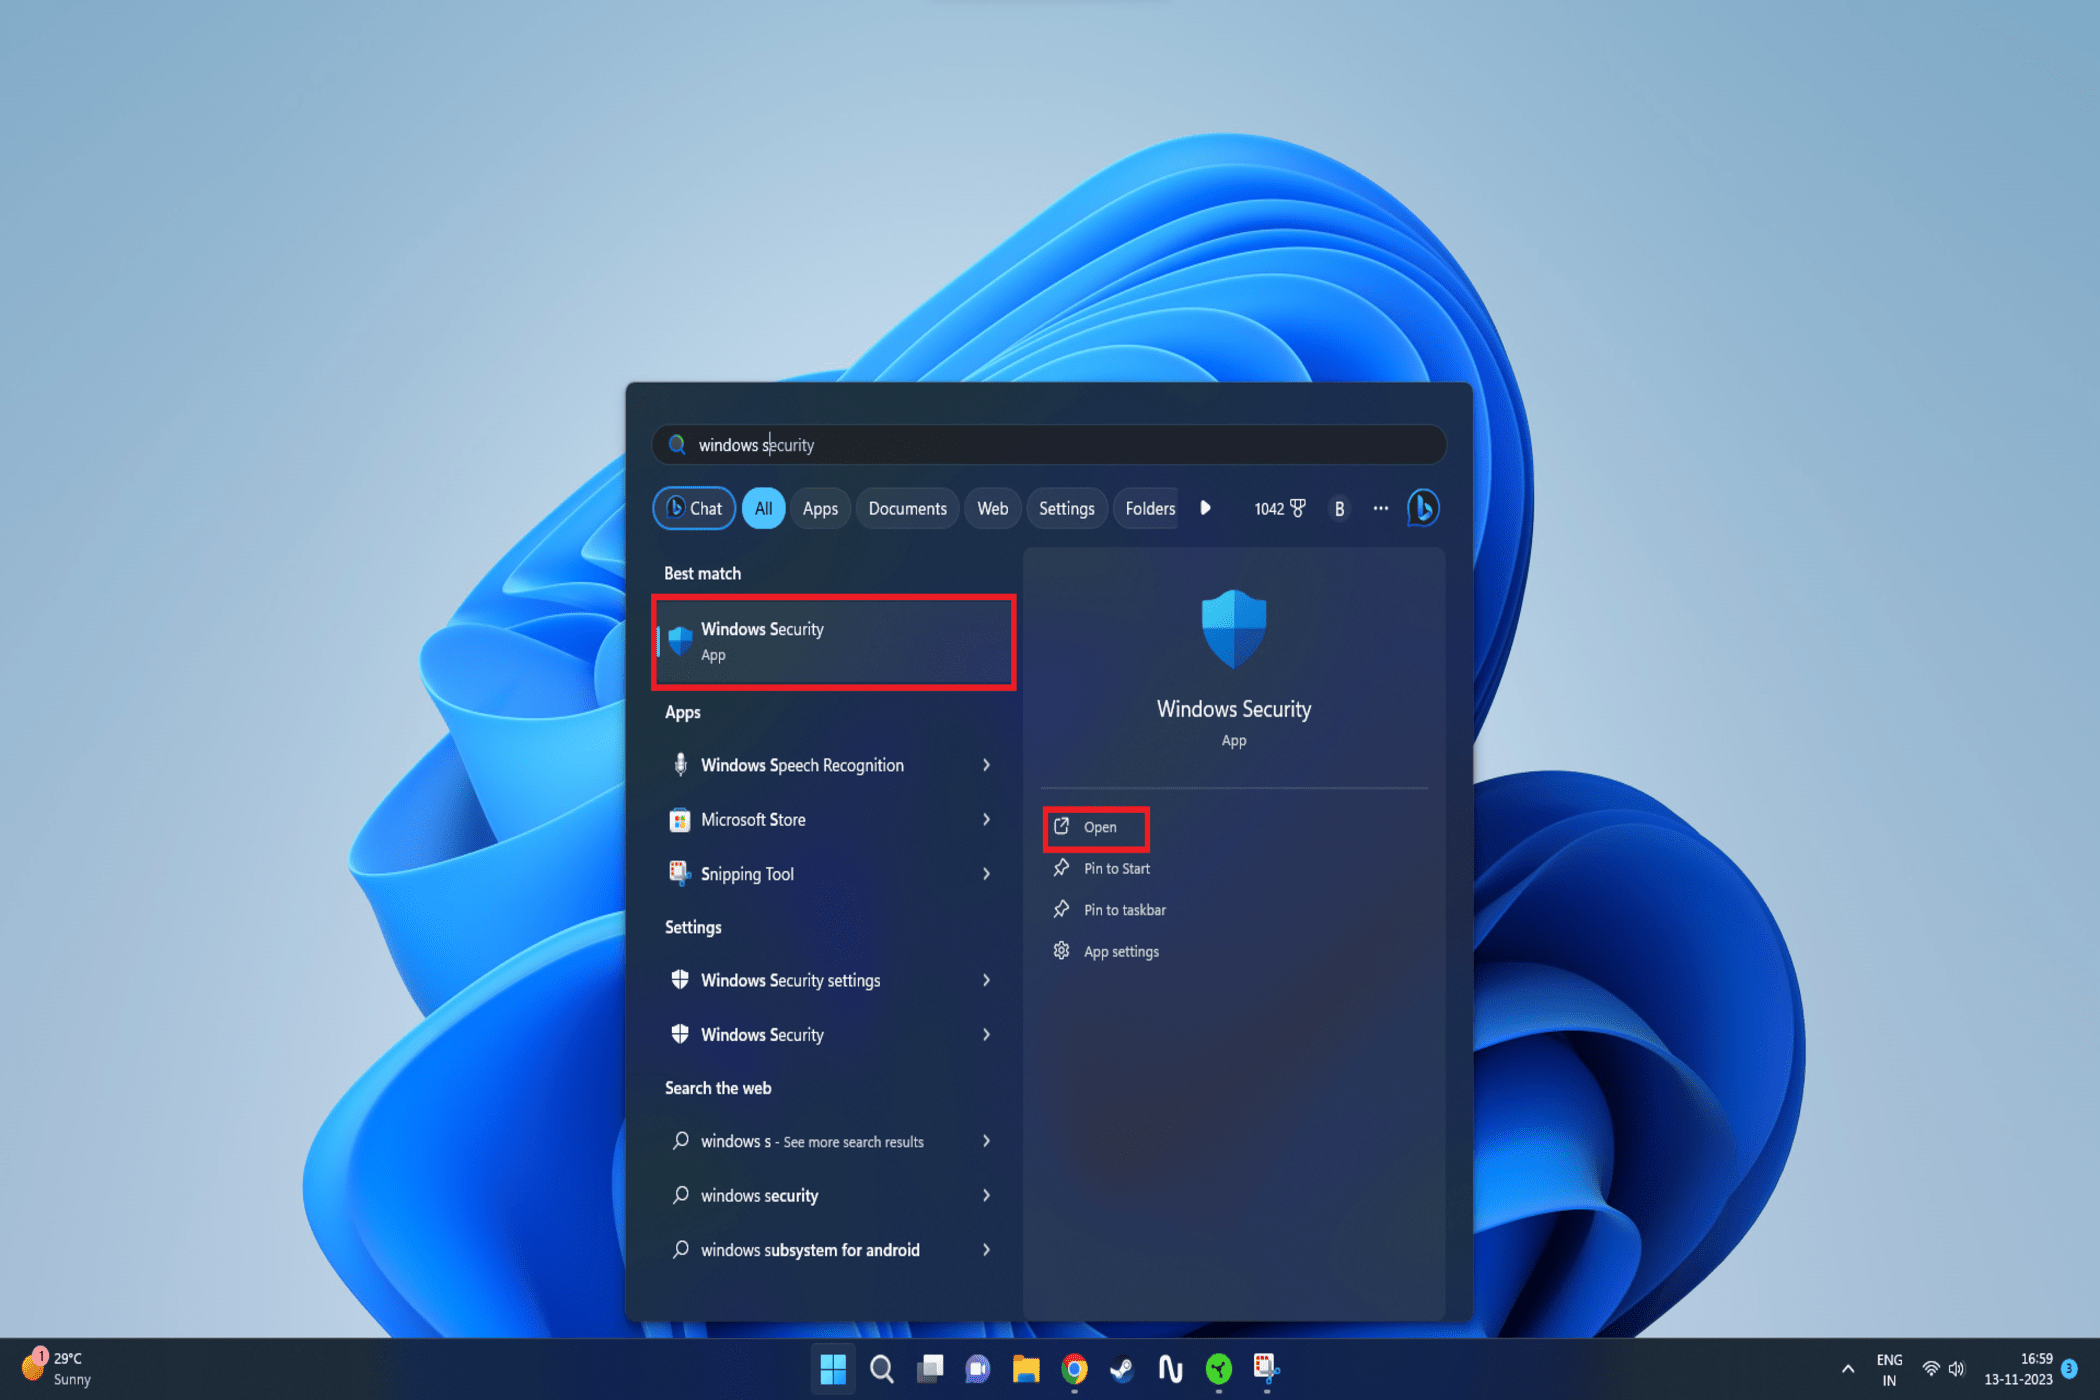Viewport: 2100px width, 1400px height.
Task: Click the Settings filter button
Action: [x=1066, y=508]
